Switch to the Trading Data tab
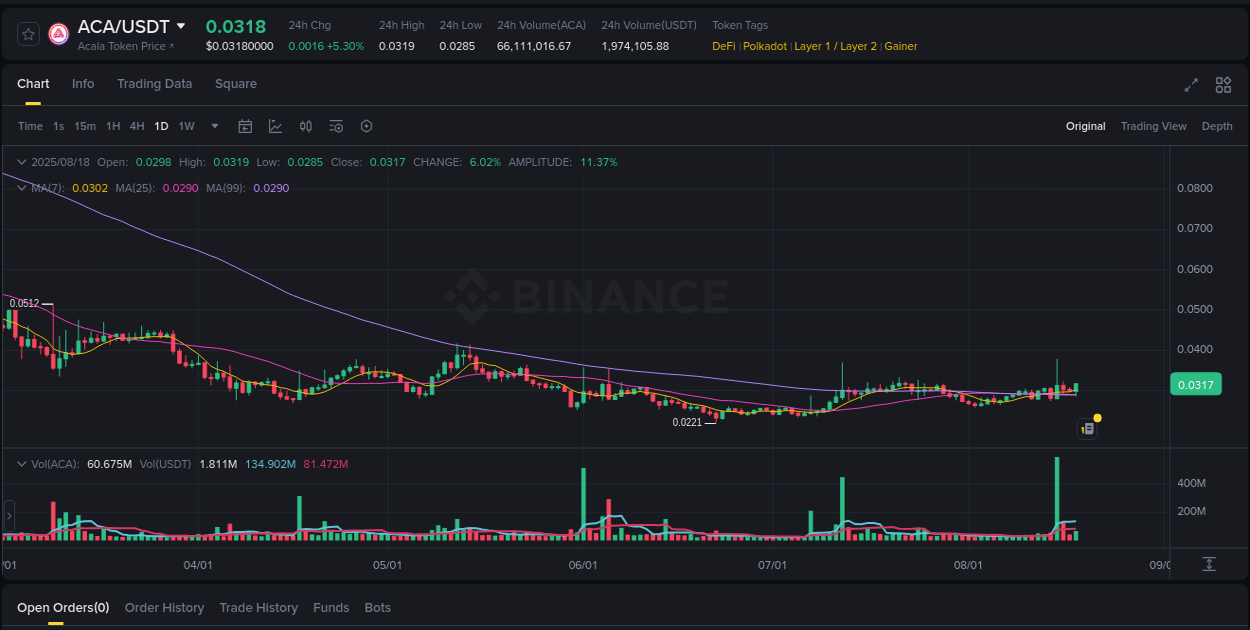Screen dimensions: 1250x630 pos(154,84)
